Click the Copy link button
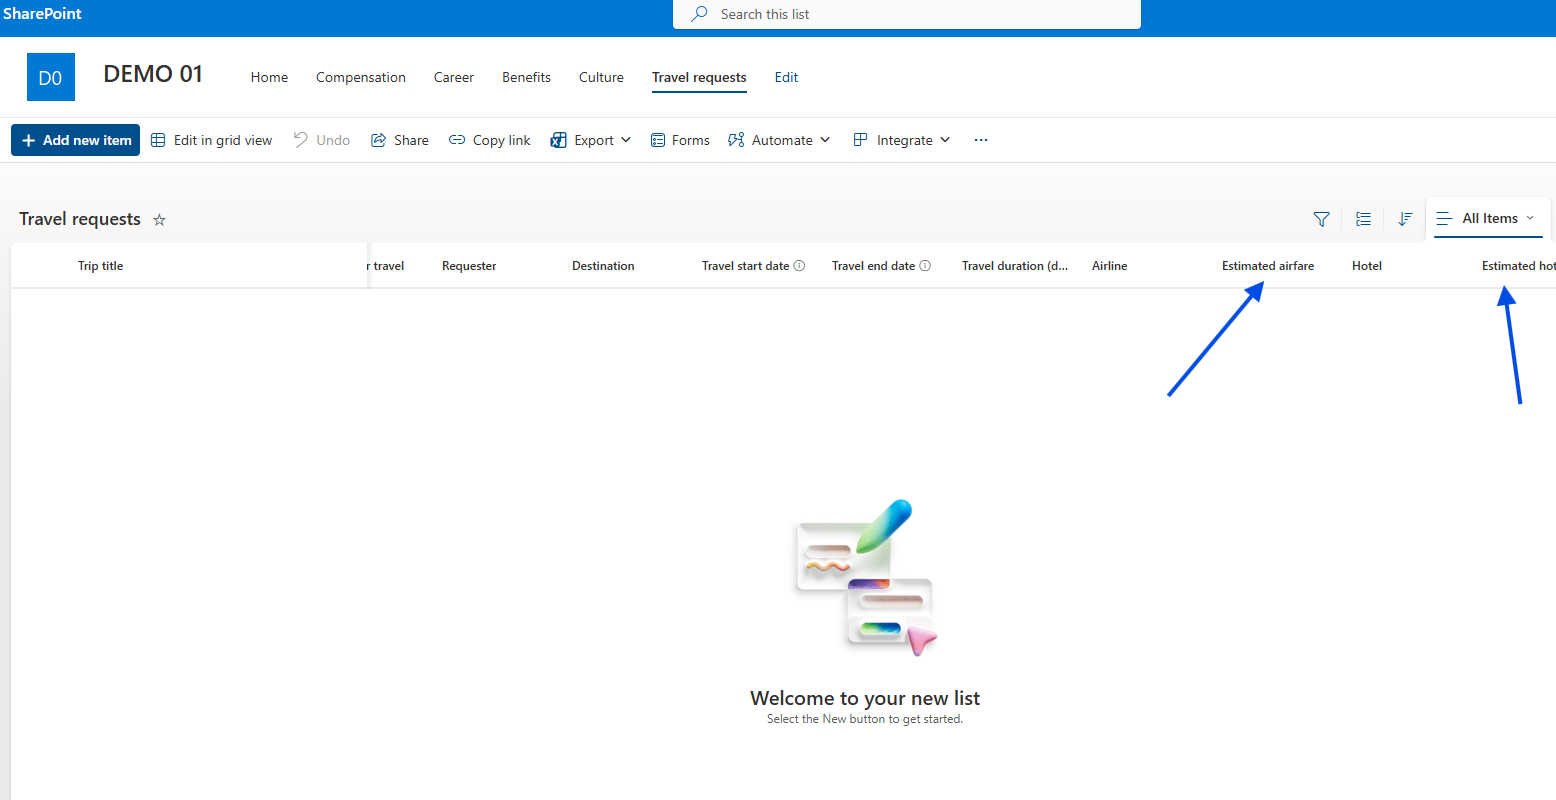 pyautogui.click(x=490, y=140)
